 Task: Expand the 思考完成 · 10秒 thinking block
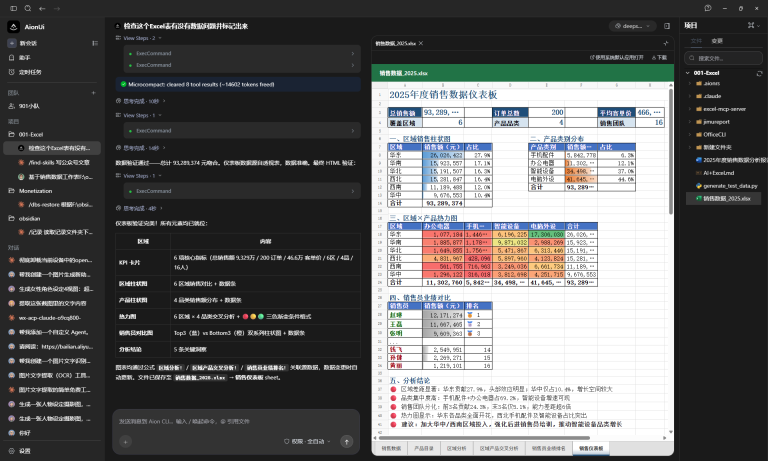click(141, 101)
